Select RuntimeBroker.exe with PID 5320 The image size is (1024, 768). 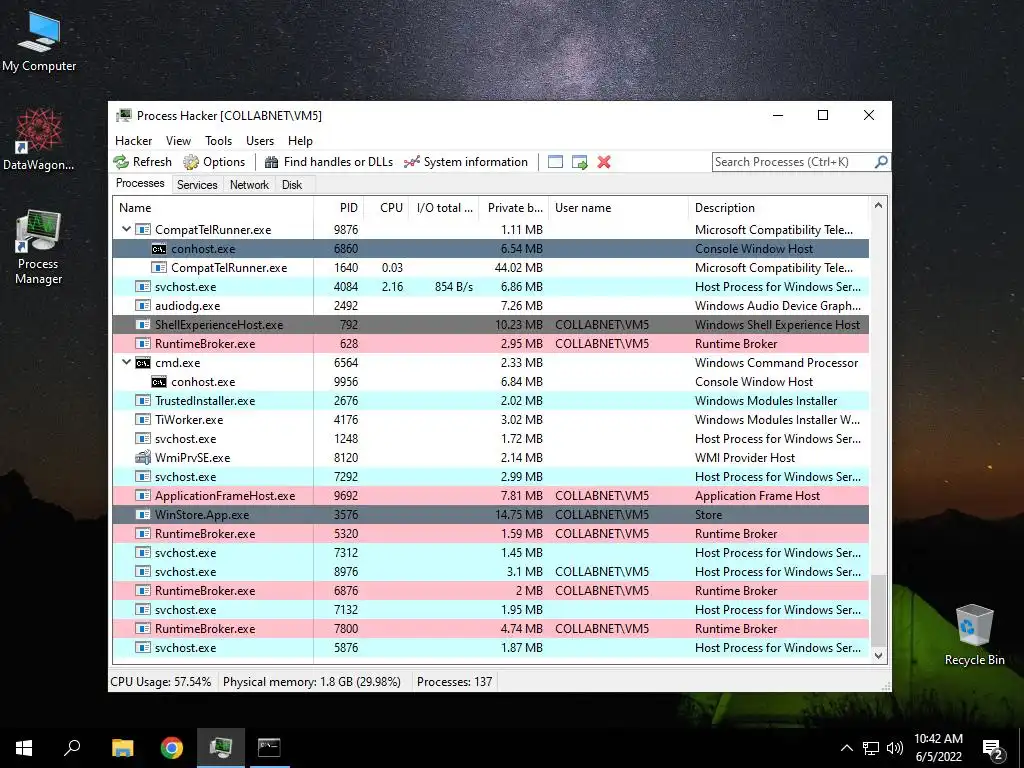[490, 534]
